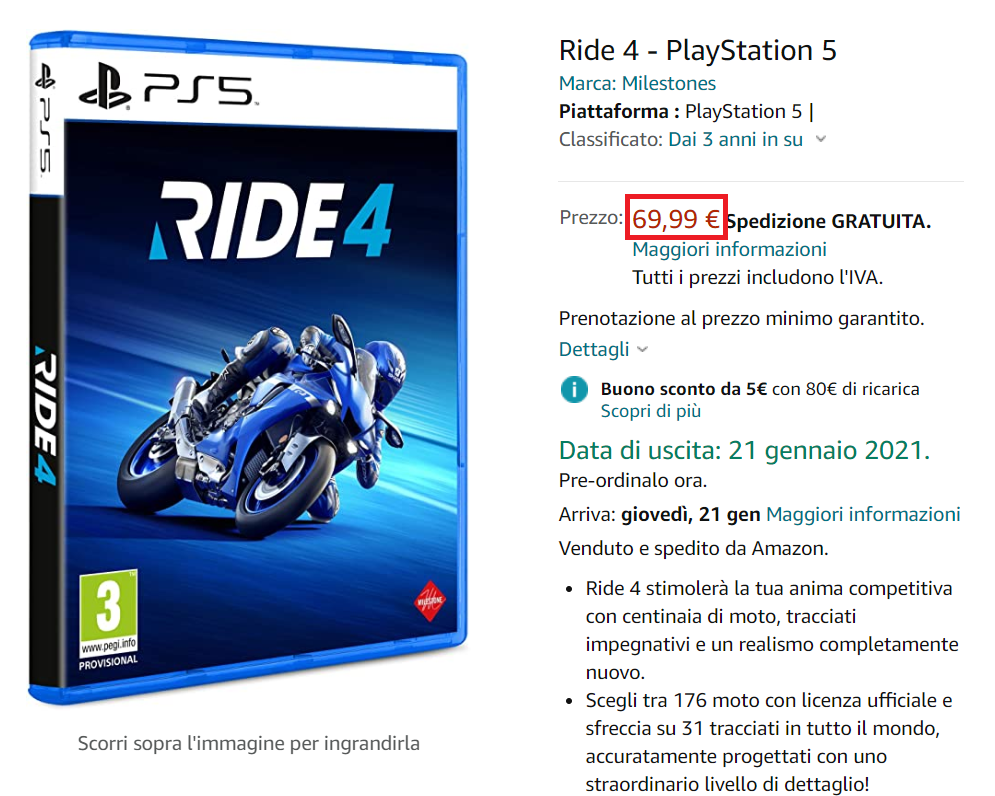995x796 pixels.
Task: Click the red Milestone logo on cover
Action: pos(430,600)
